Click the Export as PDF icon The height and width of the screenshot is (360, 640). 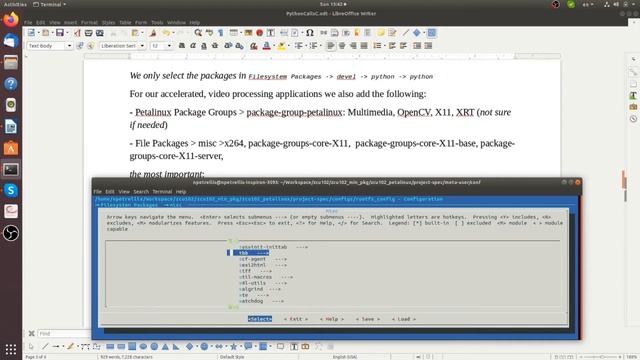(77, 33)
